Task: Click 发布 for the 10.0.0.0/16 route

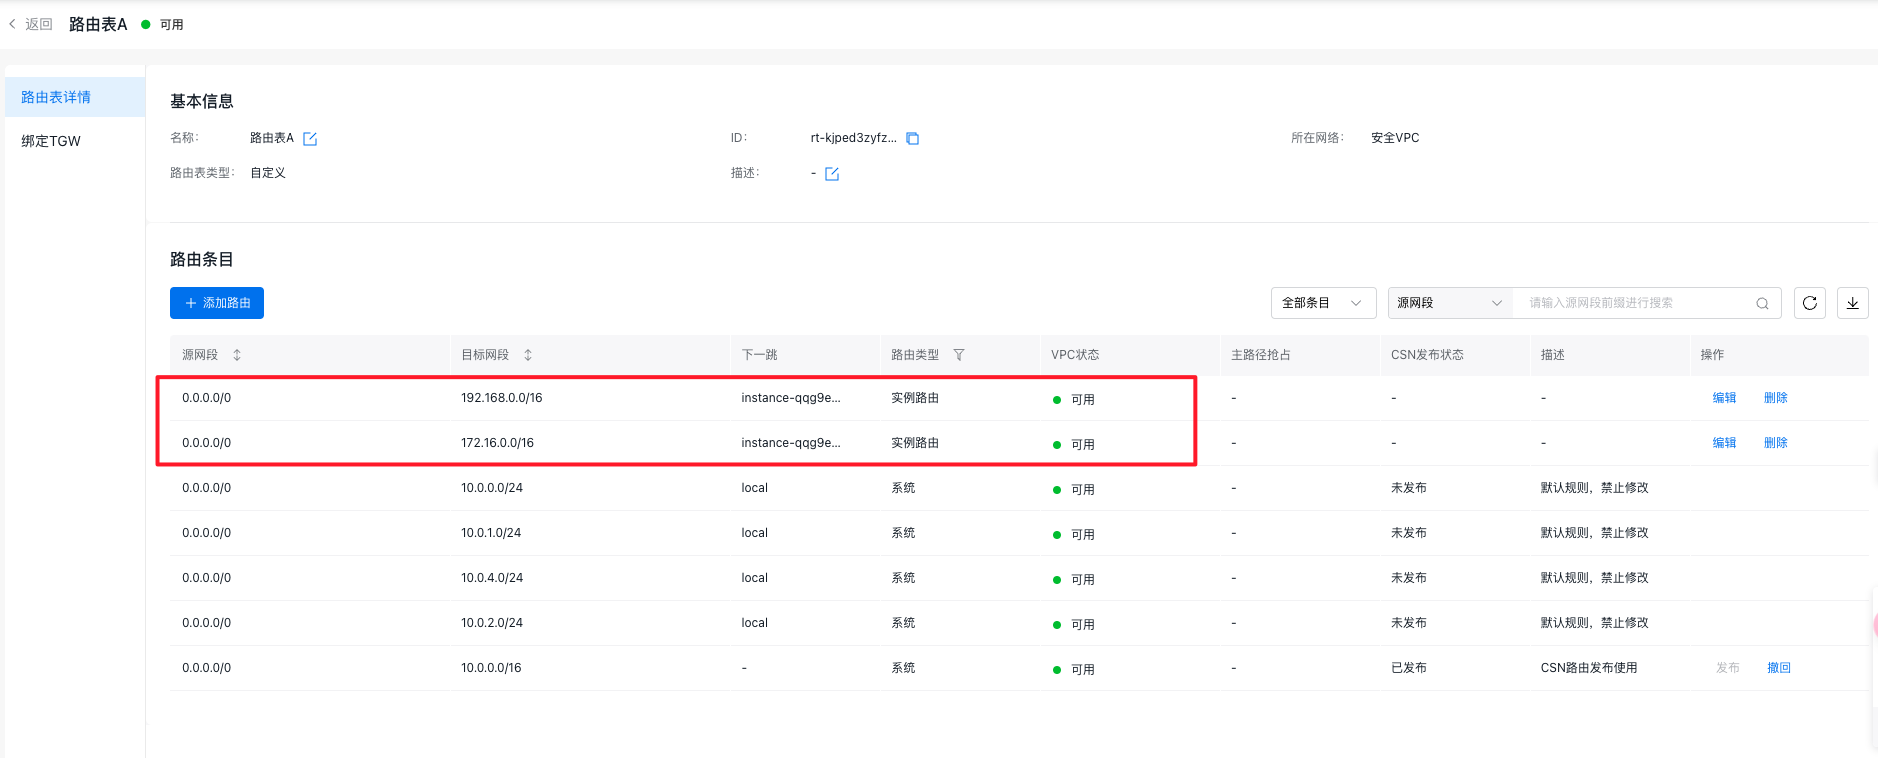Action: click(1727, 668)
